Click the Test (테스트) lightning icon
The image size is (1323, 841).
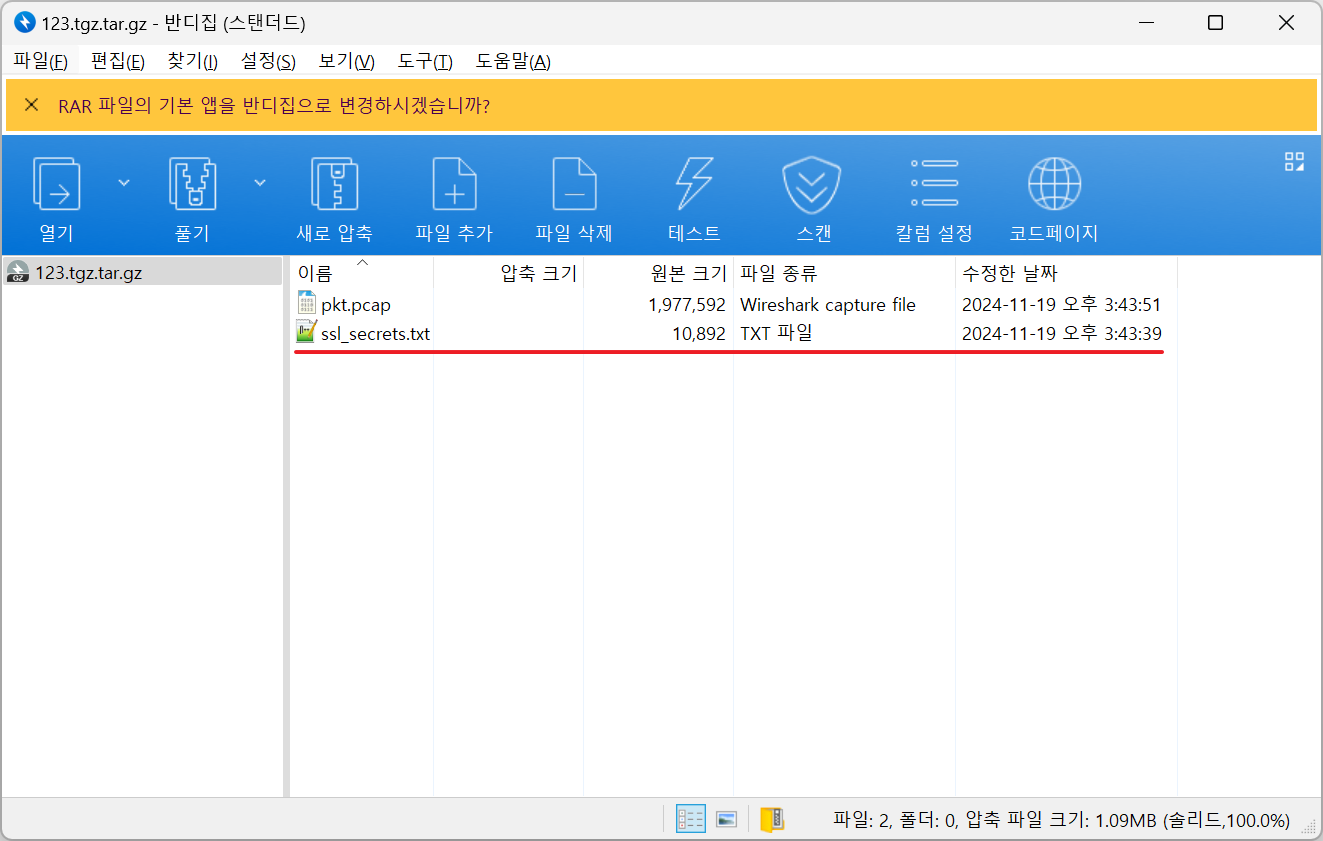pyautogui.click(x=694, y=184)
